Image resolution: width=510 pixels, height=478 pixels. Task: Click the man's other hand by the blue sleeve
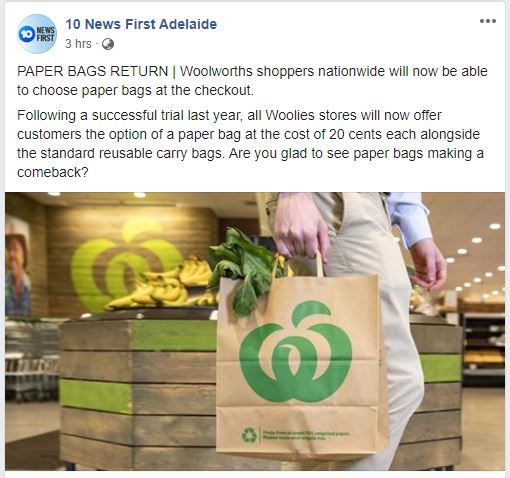[428, 264]
